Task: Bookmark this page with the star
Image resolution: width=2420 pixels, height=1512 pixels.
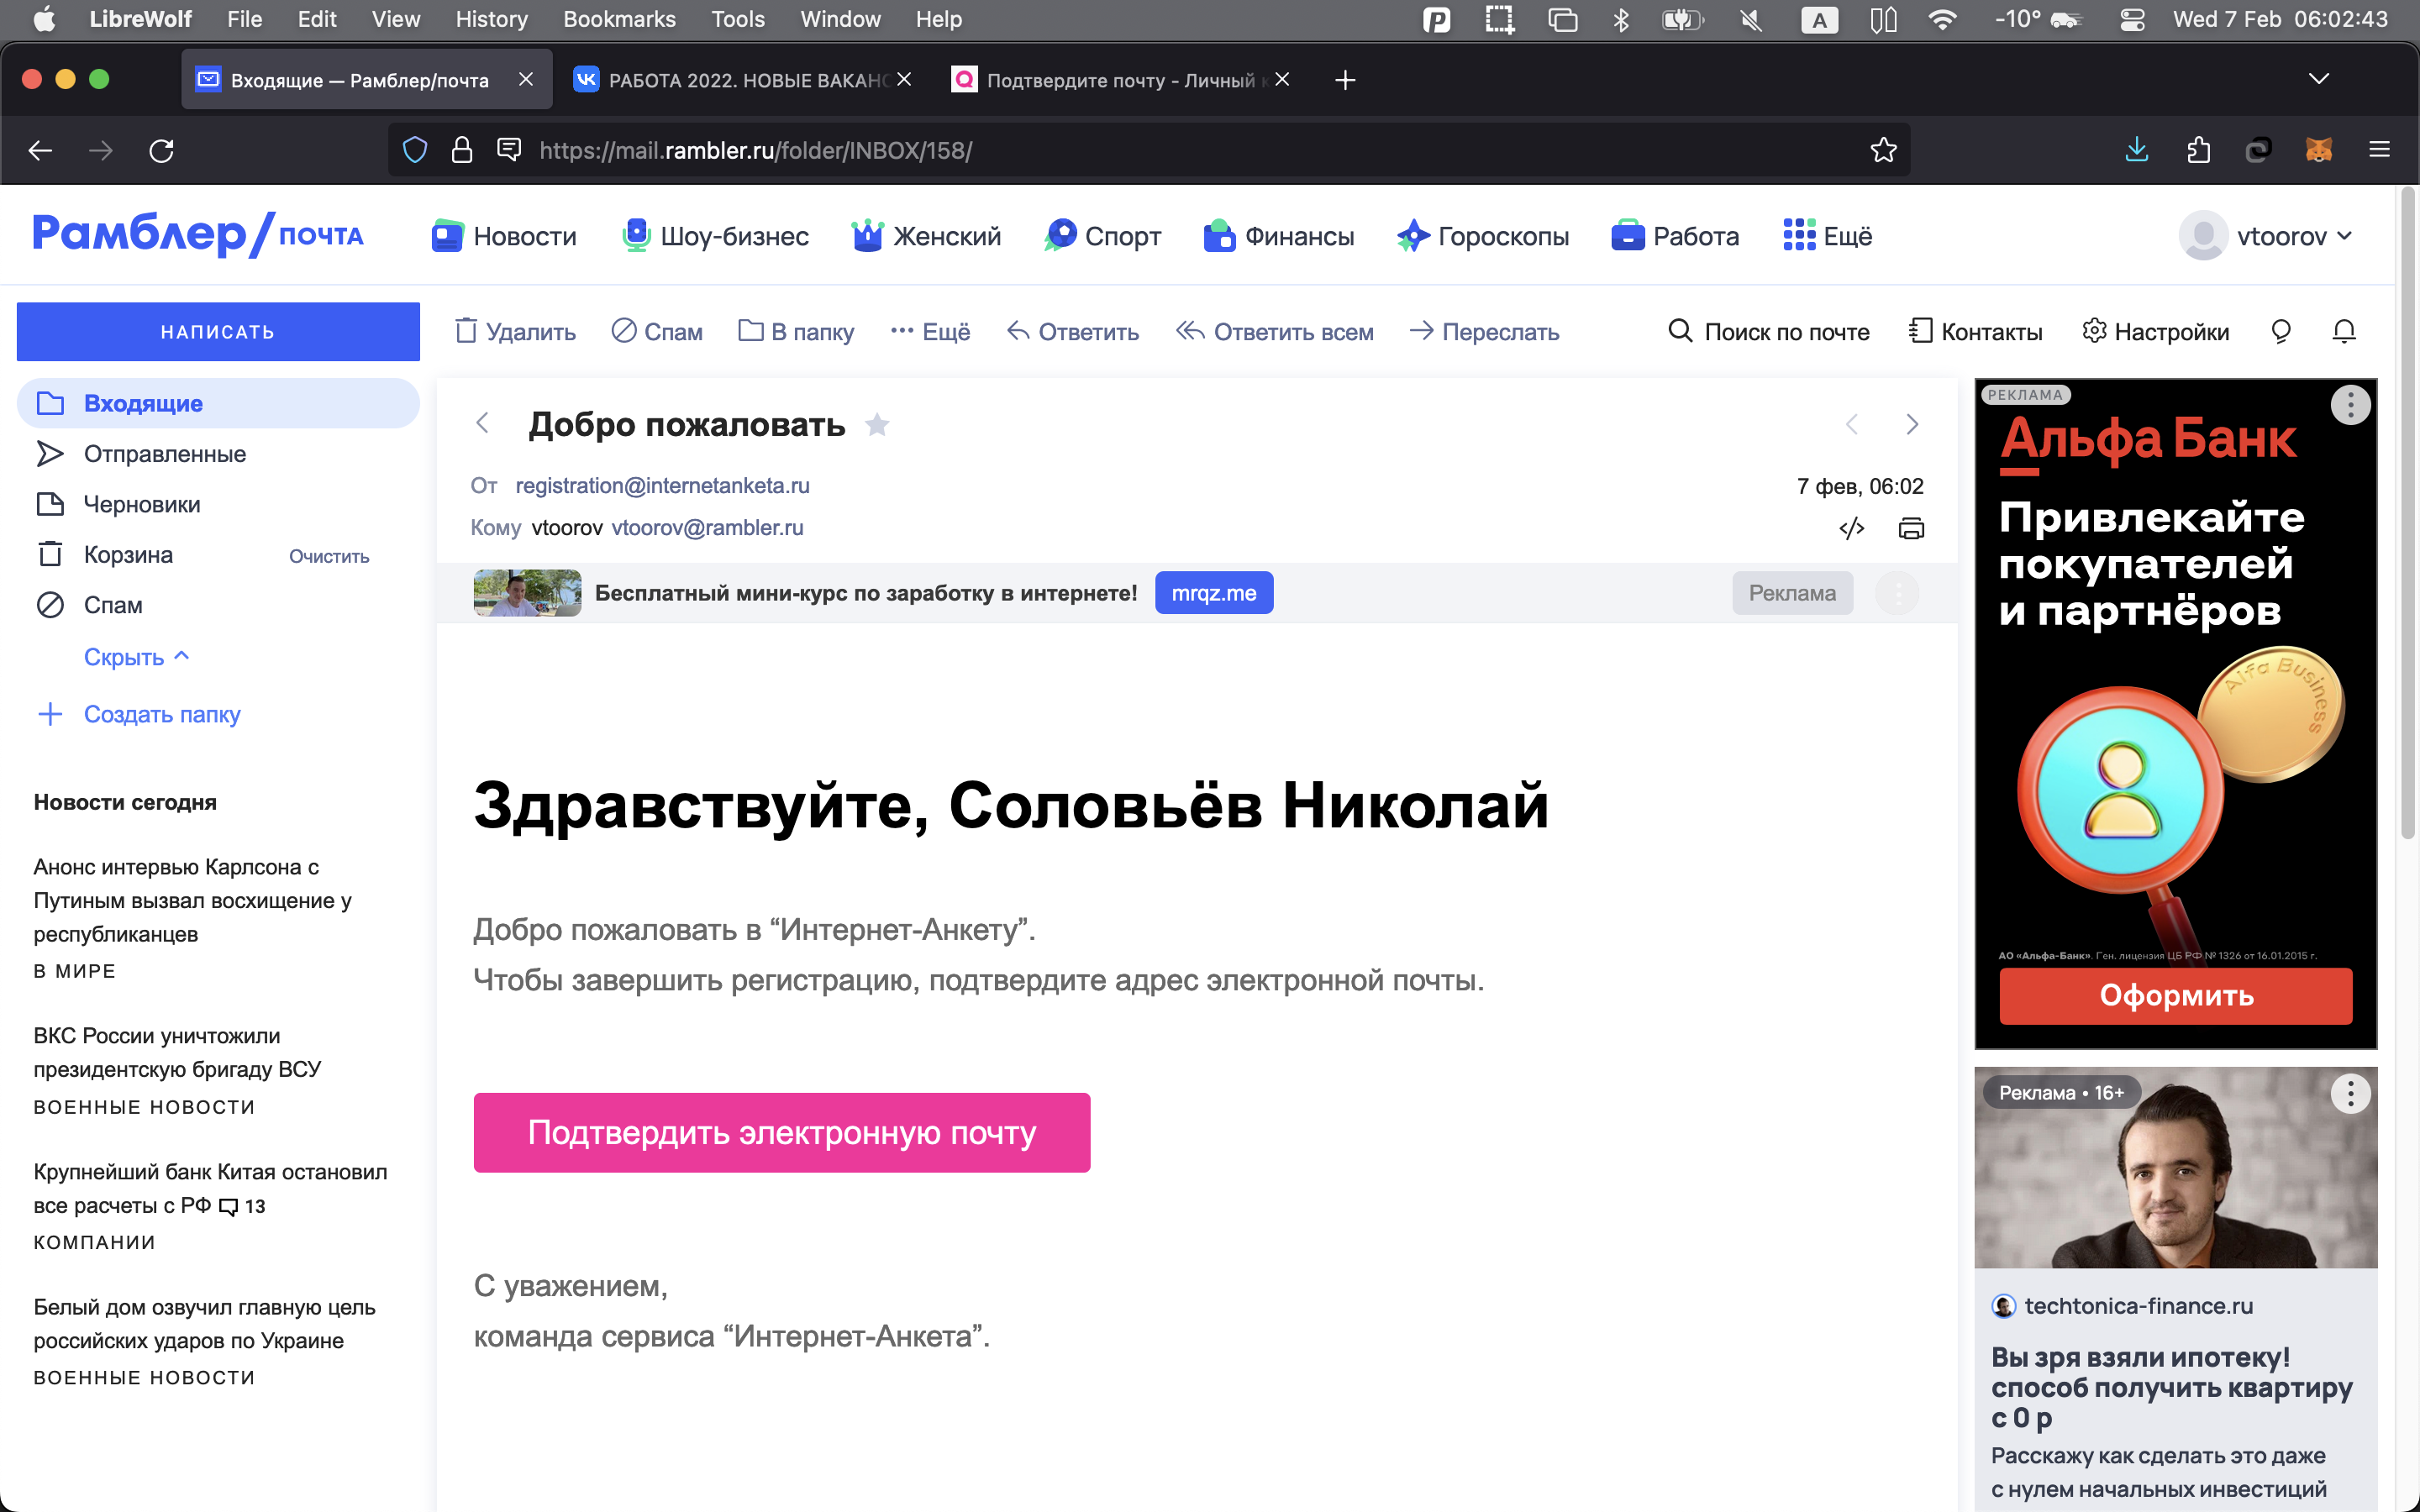Action: (x=1883, y=150)
